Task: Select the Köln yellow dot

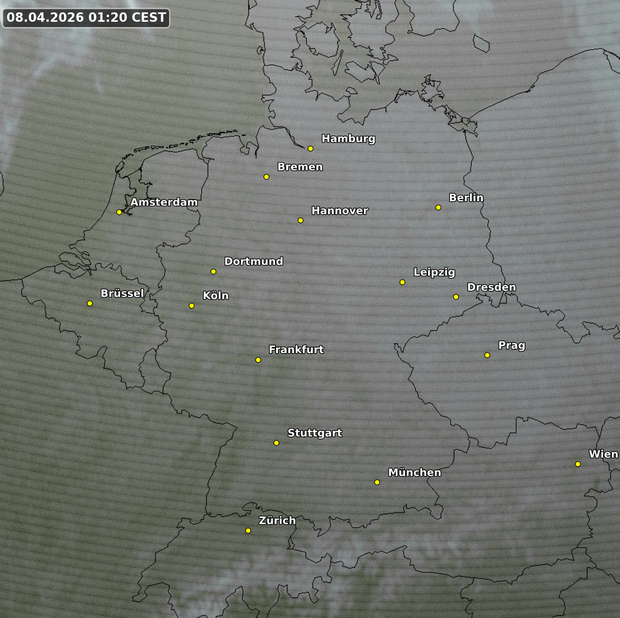Action: (192, 305)
